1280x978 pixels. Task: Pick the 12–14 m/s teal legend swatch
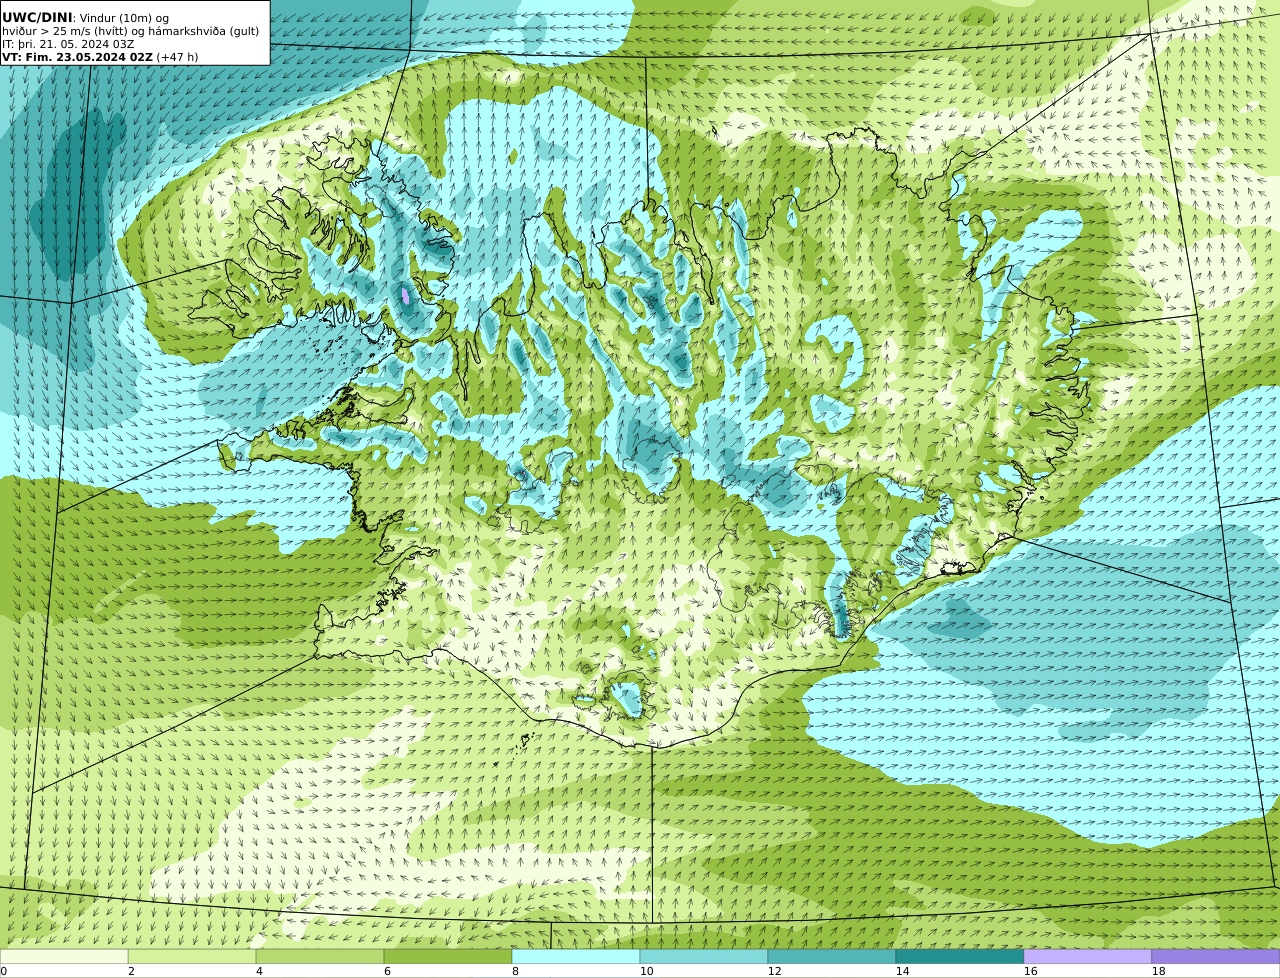coord(832,956)
